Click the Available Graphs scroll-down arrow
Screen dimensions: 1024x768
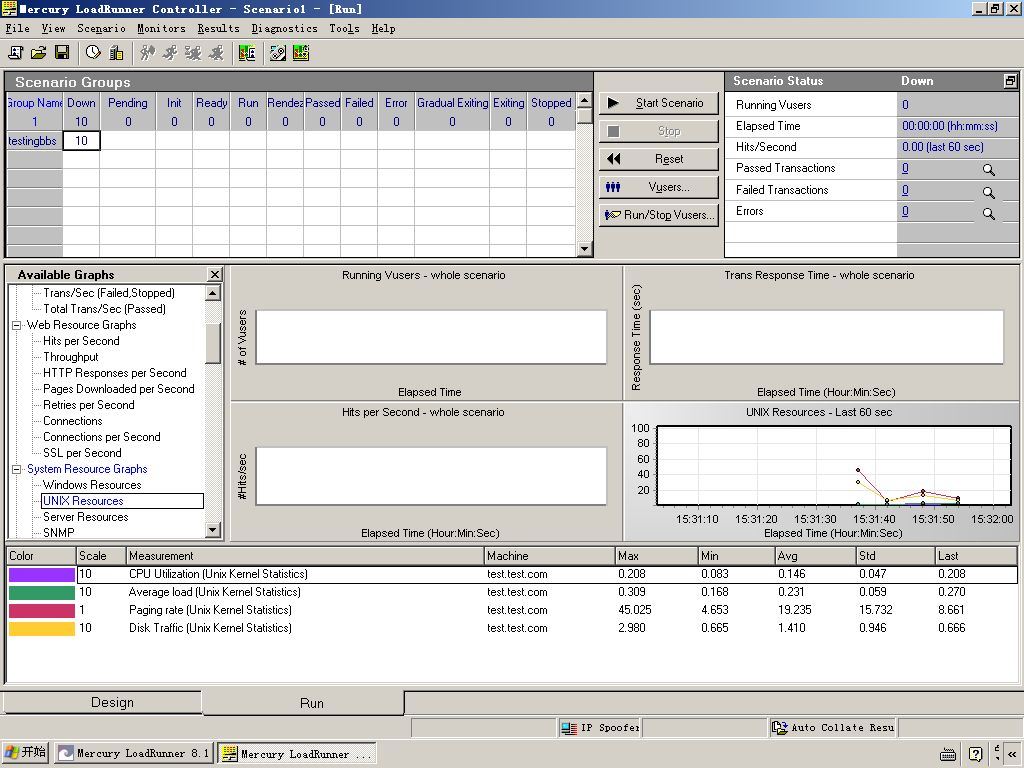213,530
